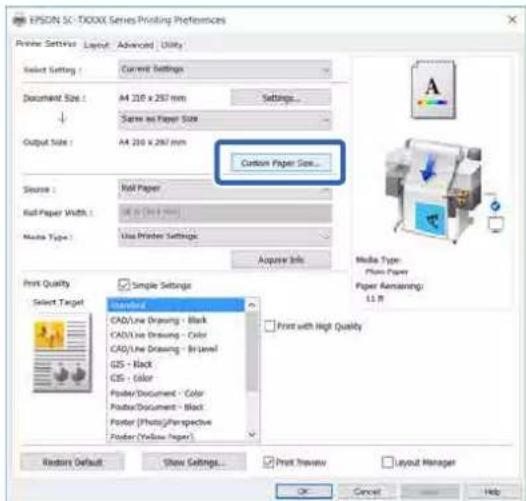Click the Document Size Settings button
Viewport: 526px width, 501px height.
click(x=281, y=98)
